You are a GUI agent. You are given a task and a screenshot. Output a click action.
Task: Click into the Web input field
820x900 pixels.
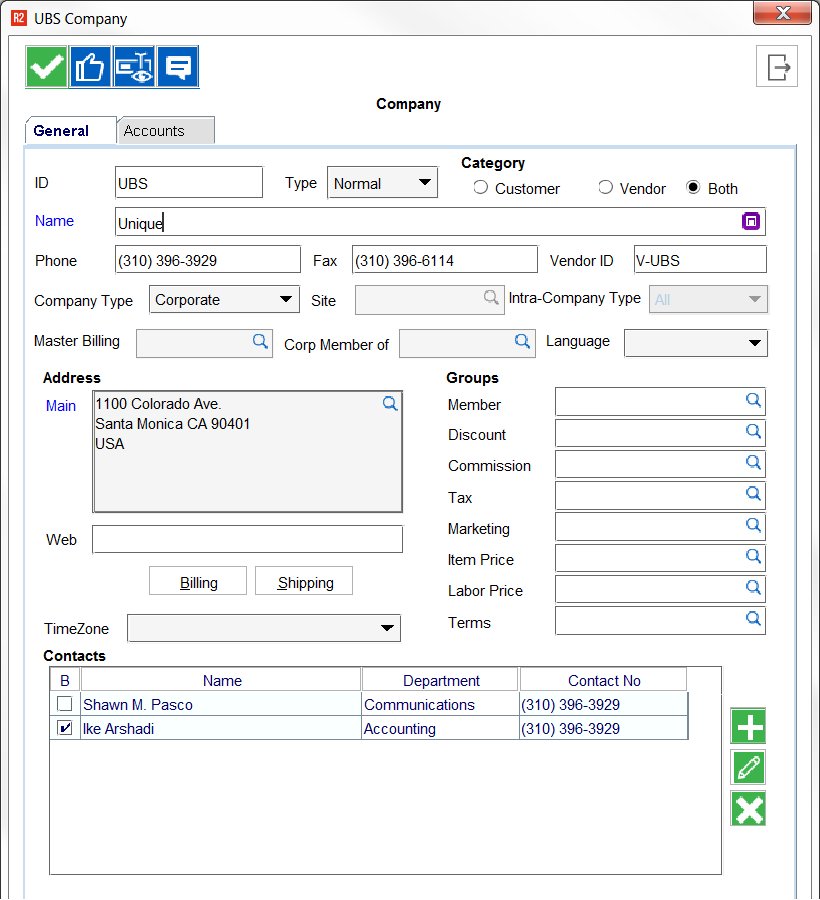(247, 540)
